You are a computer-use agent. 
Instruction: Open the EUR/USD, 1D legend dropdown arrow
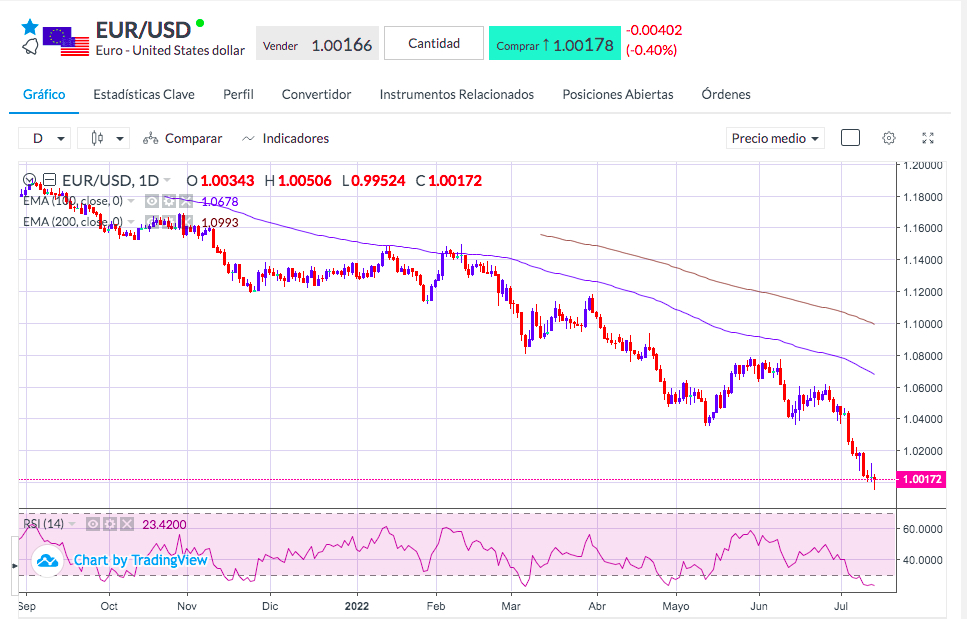(x=167, y=181)
